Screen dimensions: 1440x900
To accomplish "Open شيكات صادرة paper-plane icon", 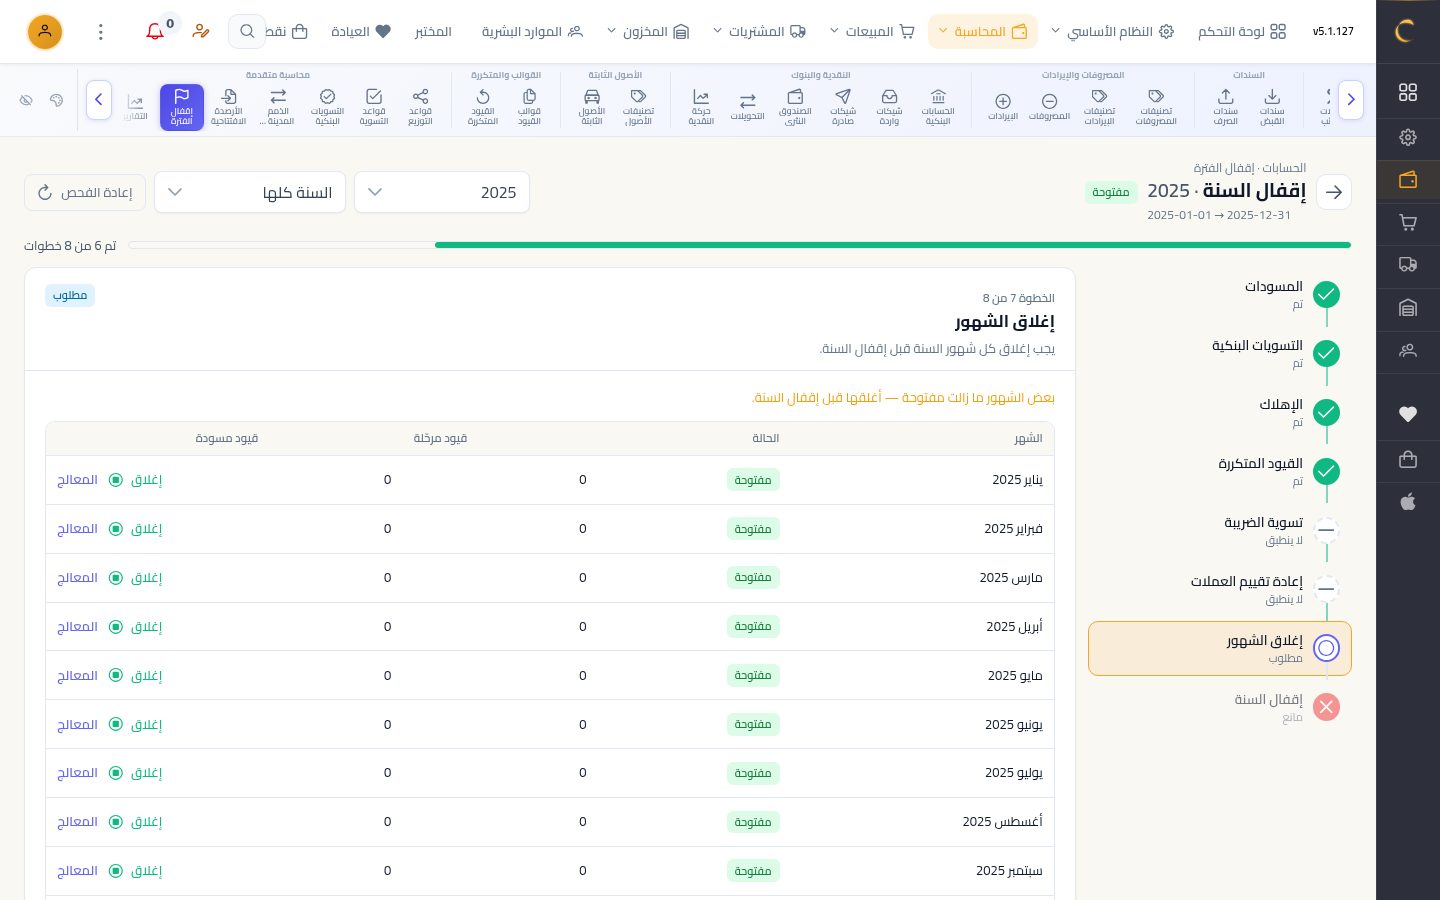I will (843, 107).
